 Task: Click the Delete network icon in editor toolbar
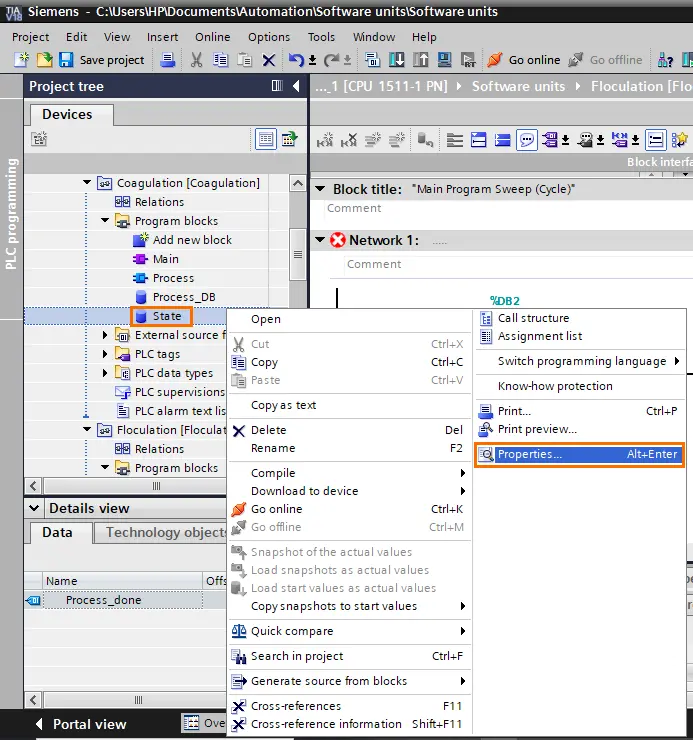pyautogui.click(x=349, y=140)
